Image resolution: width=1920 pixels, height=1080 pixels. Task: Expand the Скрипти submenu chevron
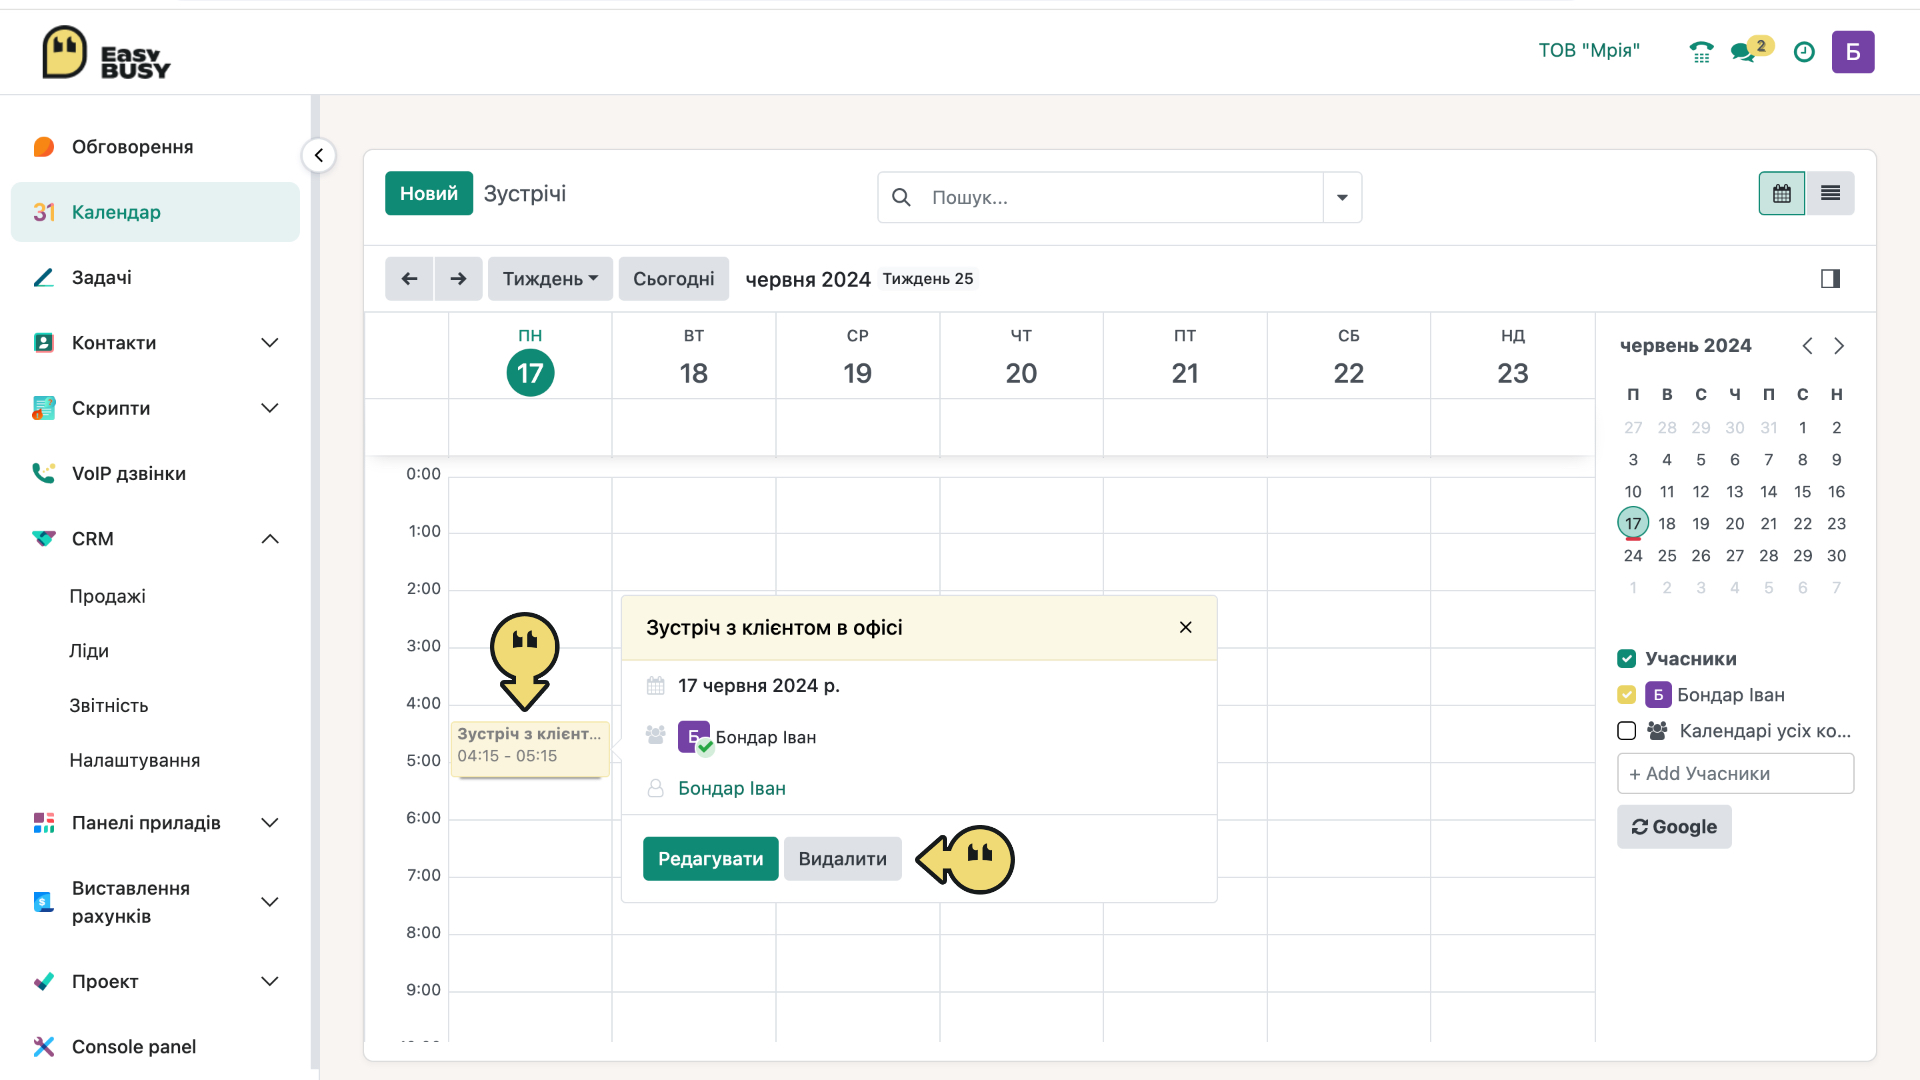270,408
